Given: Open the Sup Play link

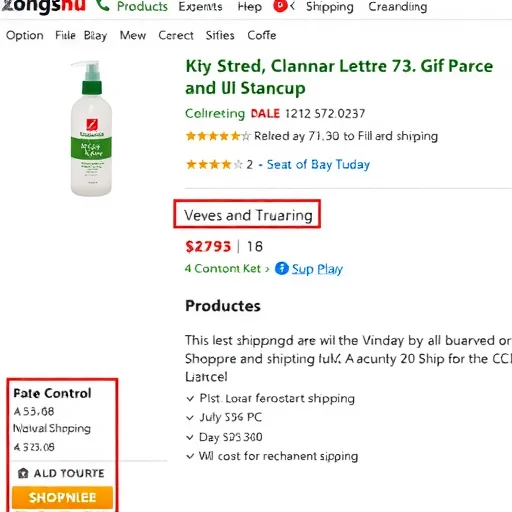Looking at the screenshot, I should (x=317, y=269).
